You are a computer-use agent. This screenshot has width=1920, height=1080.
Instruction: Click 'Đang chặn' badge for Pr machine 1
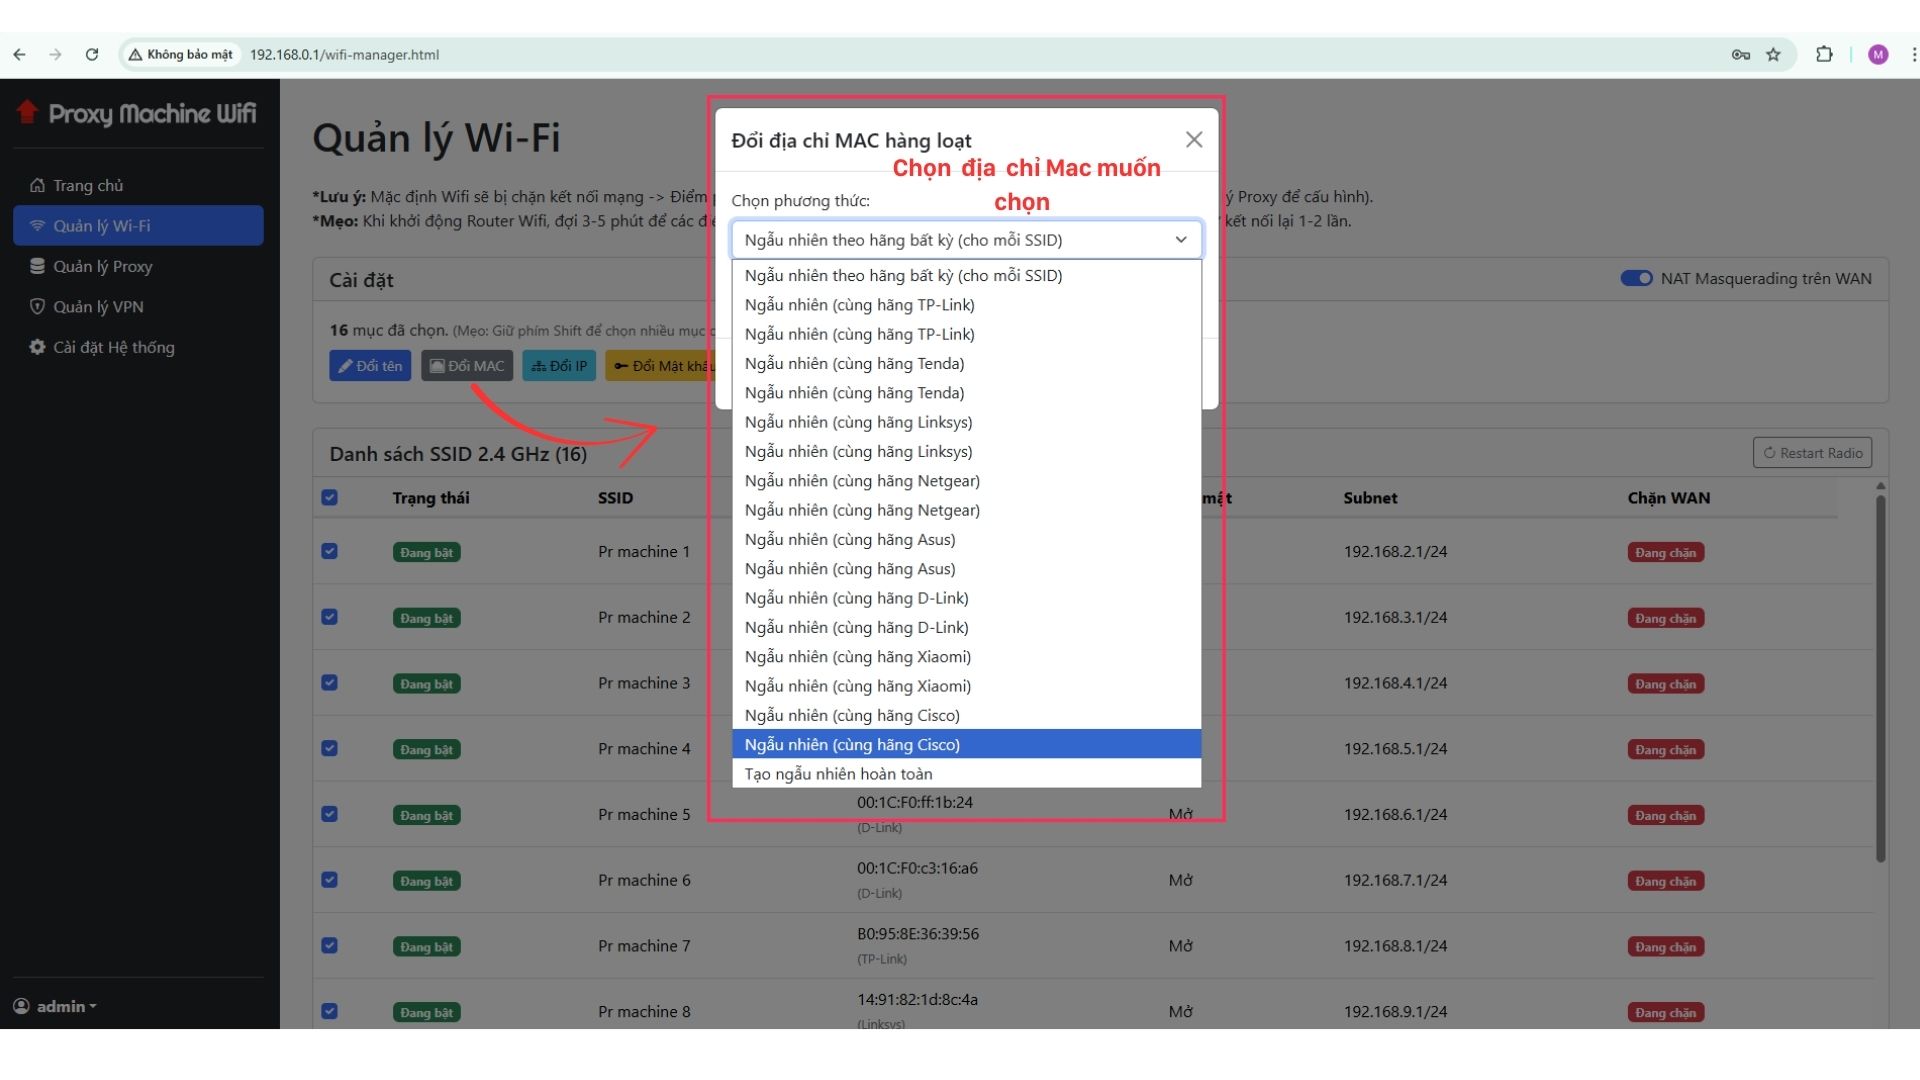point(1665,552)
